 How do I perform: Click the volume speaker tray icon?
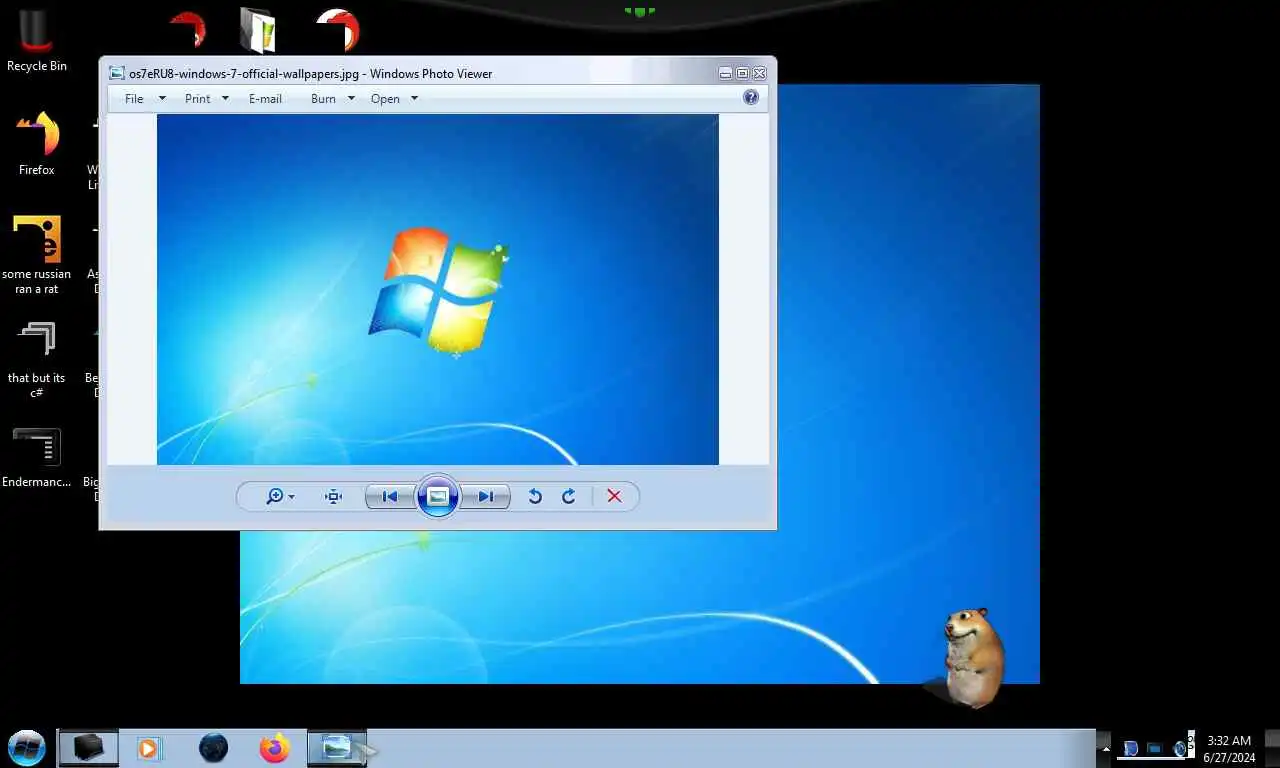(1180, 748)
